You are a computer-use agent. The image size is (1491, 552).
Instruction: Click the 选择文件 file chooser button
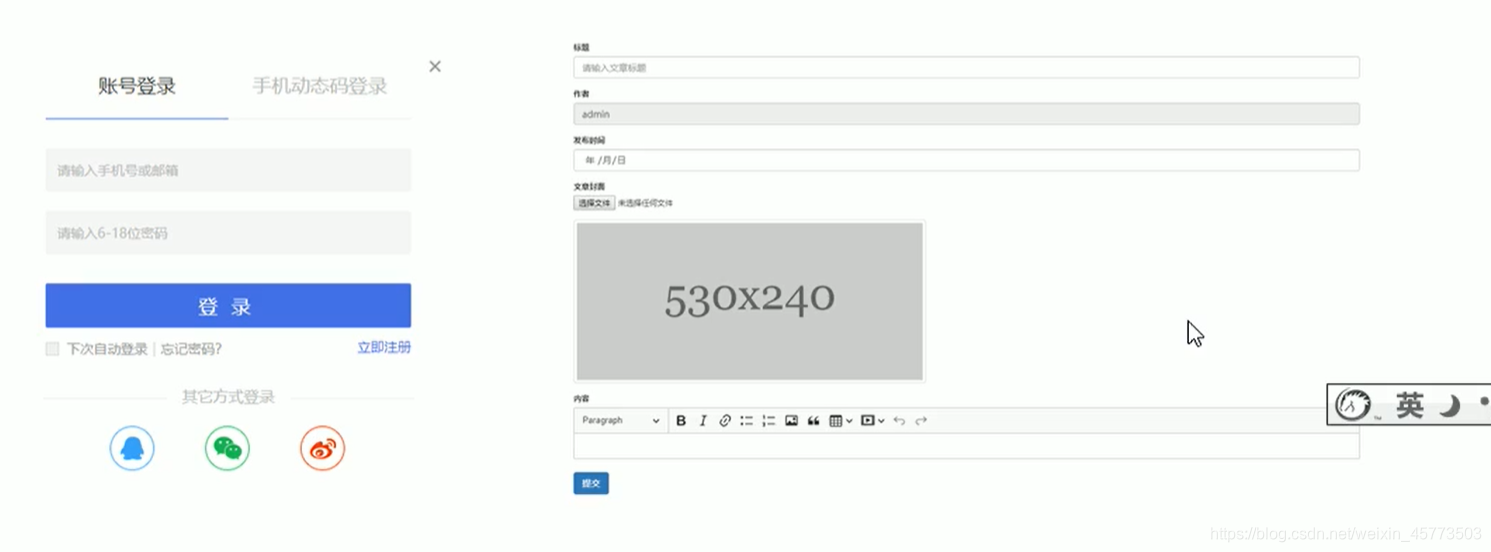594,203
